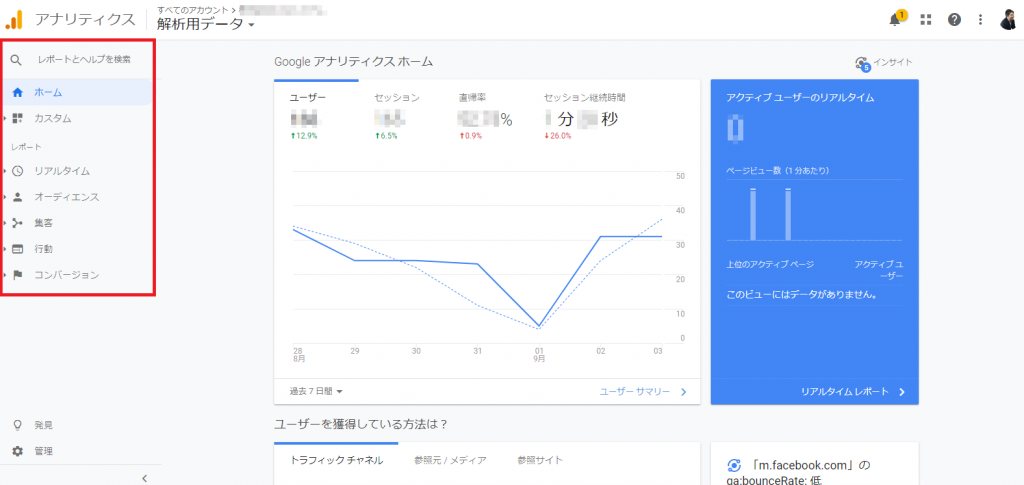Open the 過去 7 日間 date range dropdown
The width and height of the screenshot is (1024, 485).
(316, 392)
